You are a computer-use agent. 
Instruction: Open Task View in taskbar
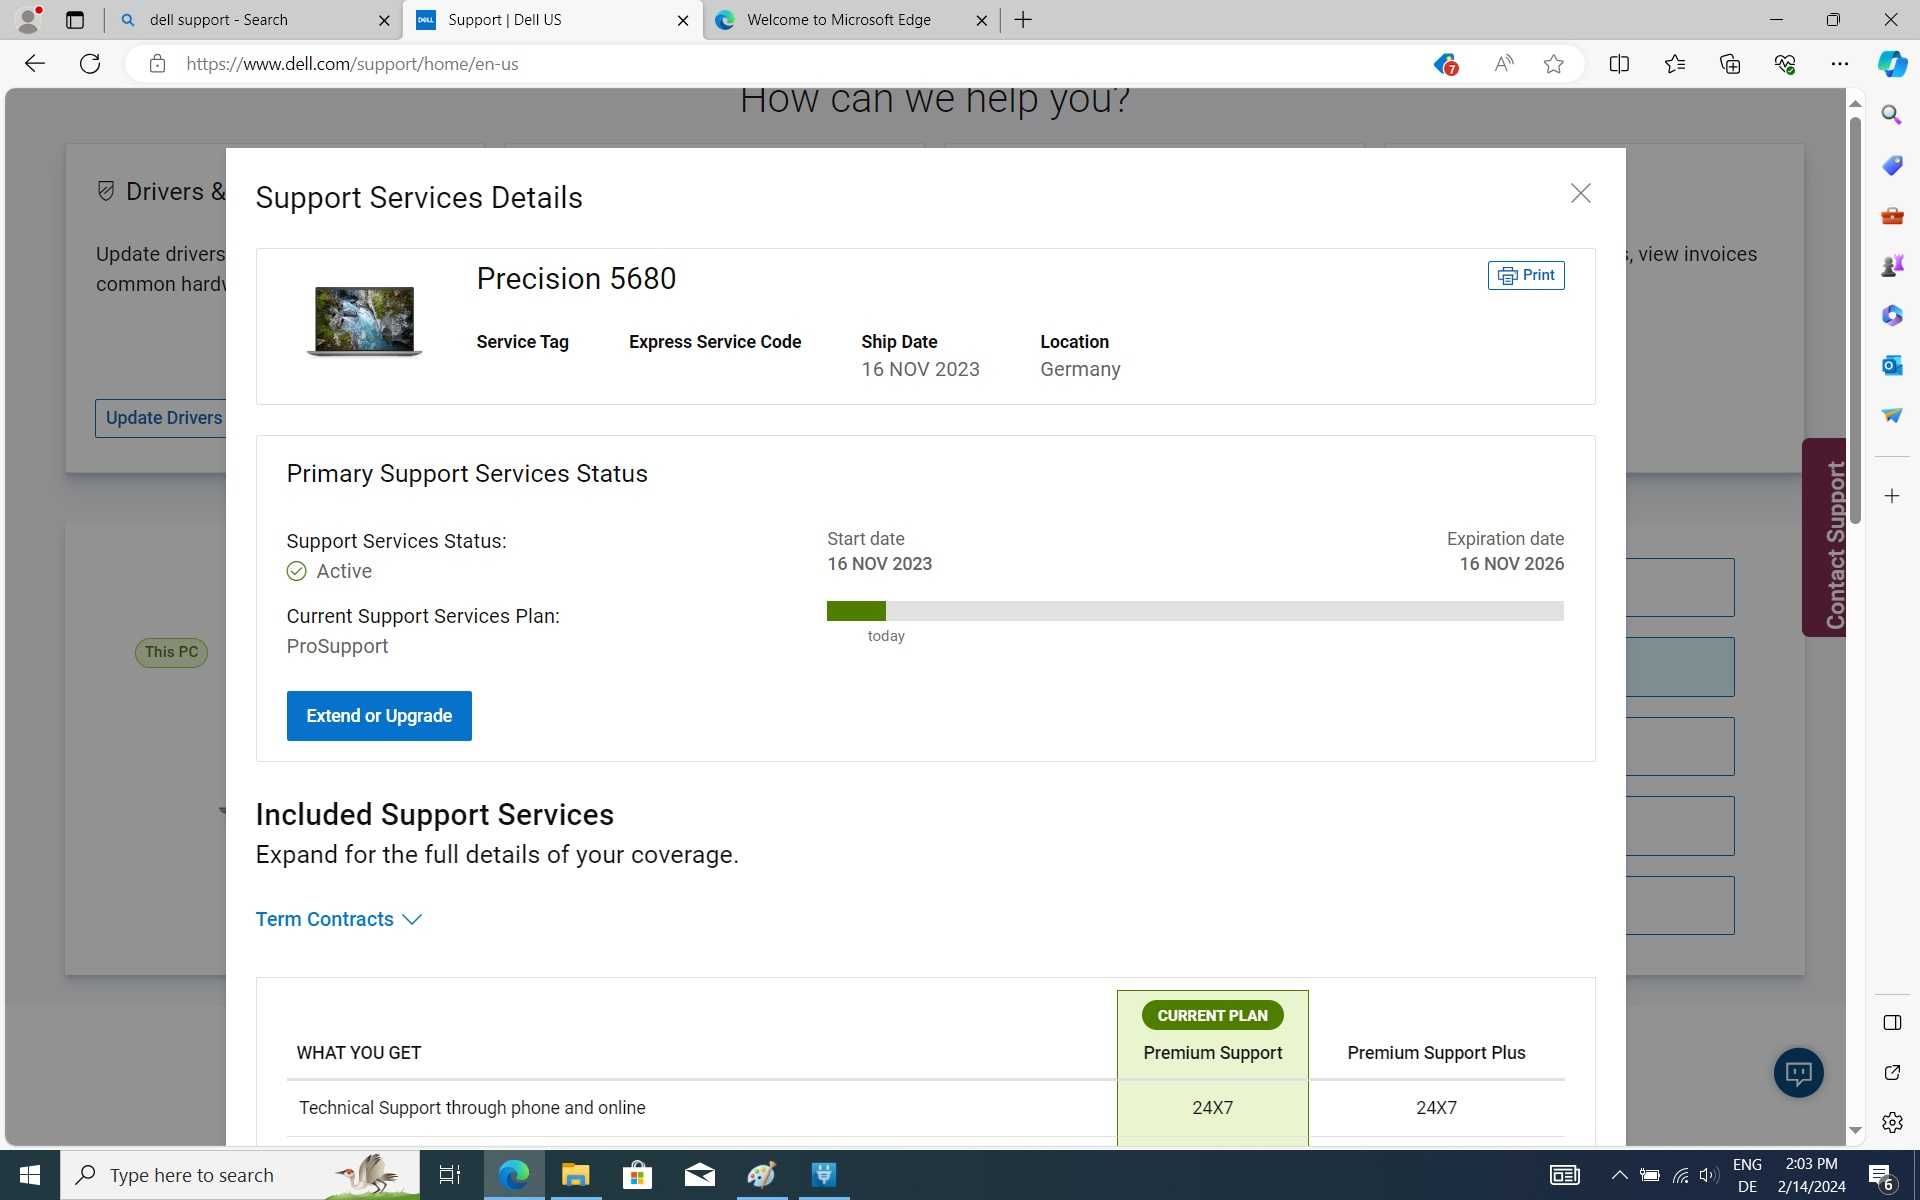click(450, 1175)
